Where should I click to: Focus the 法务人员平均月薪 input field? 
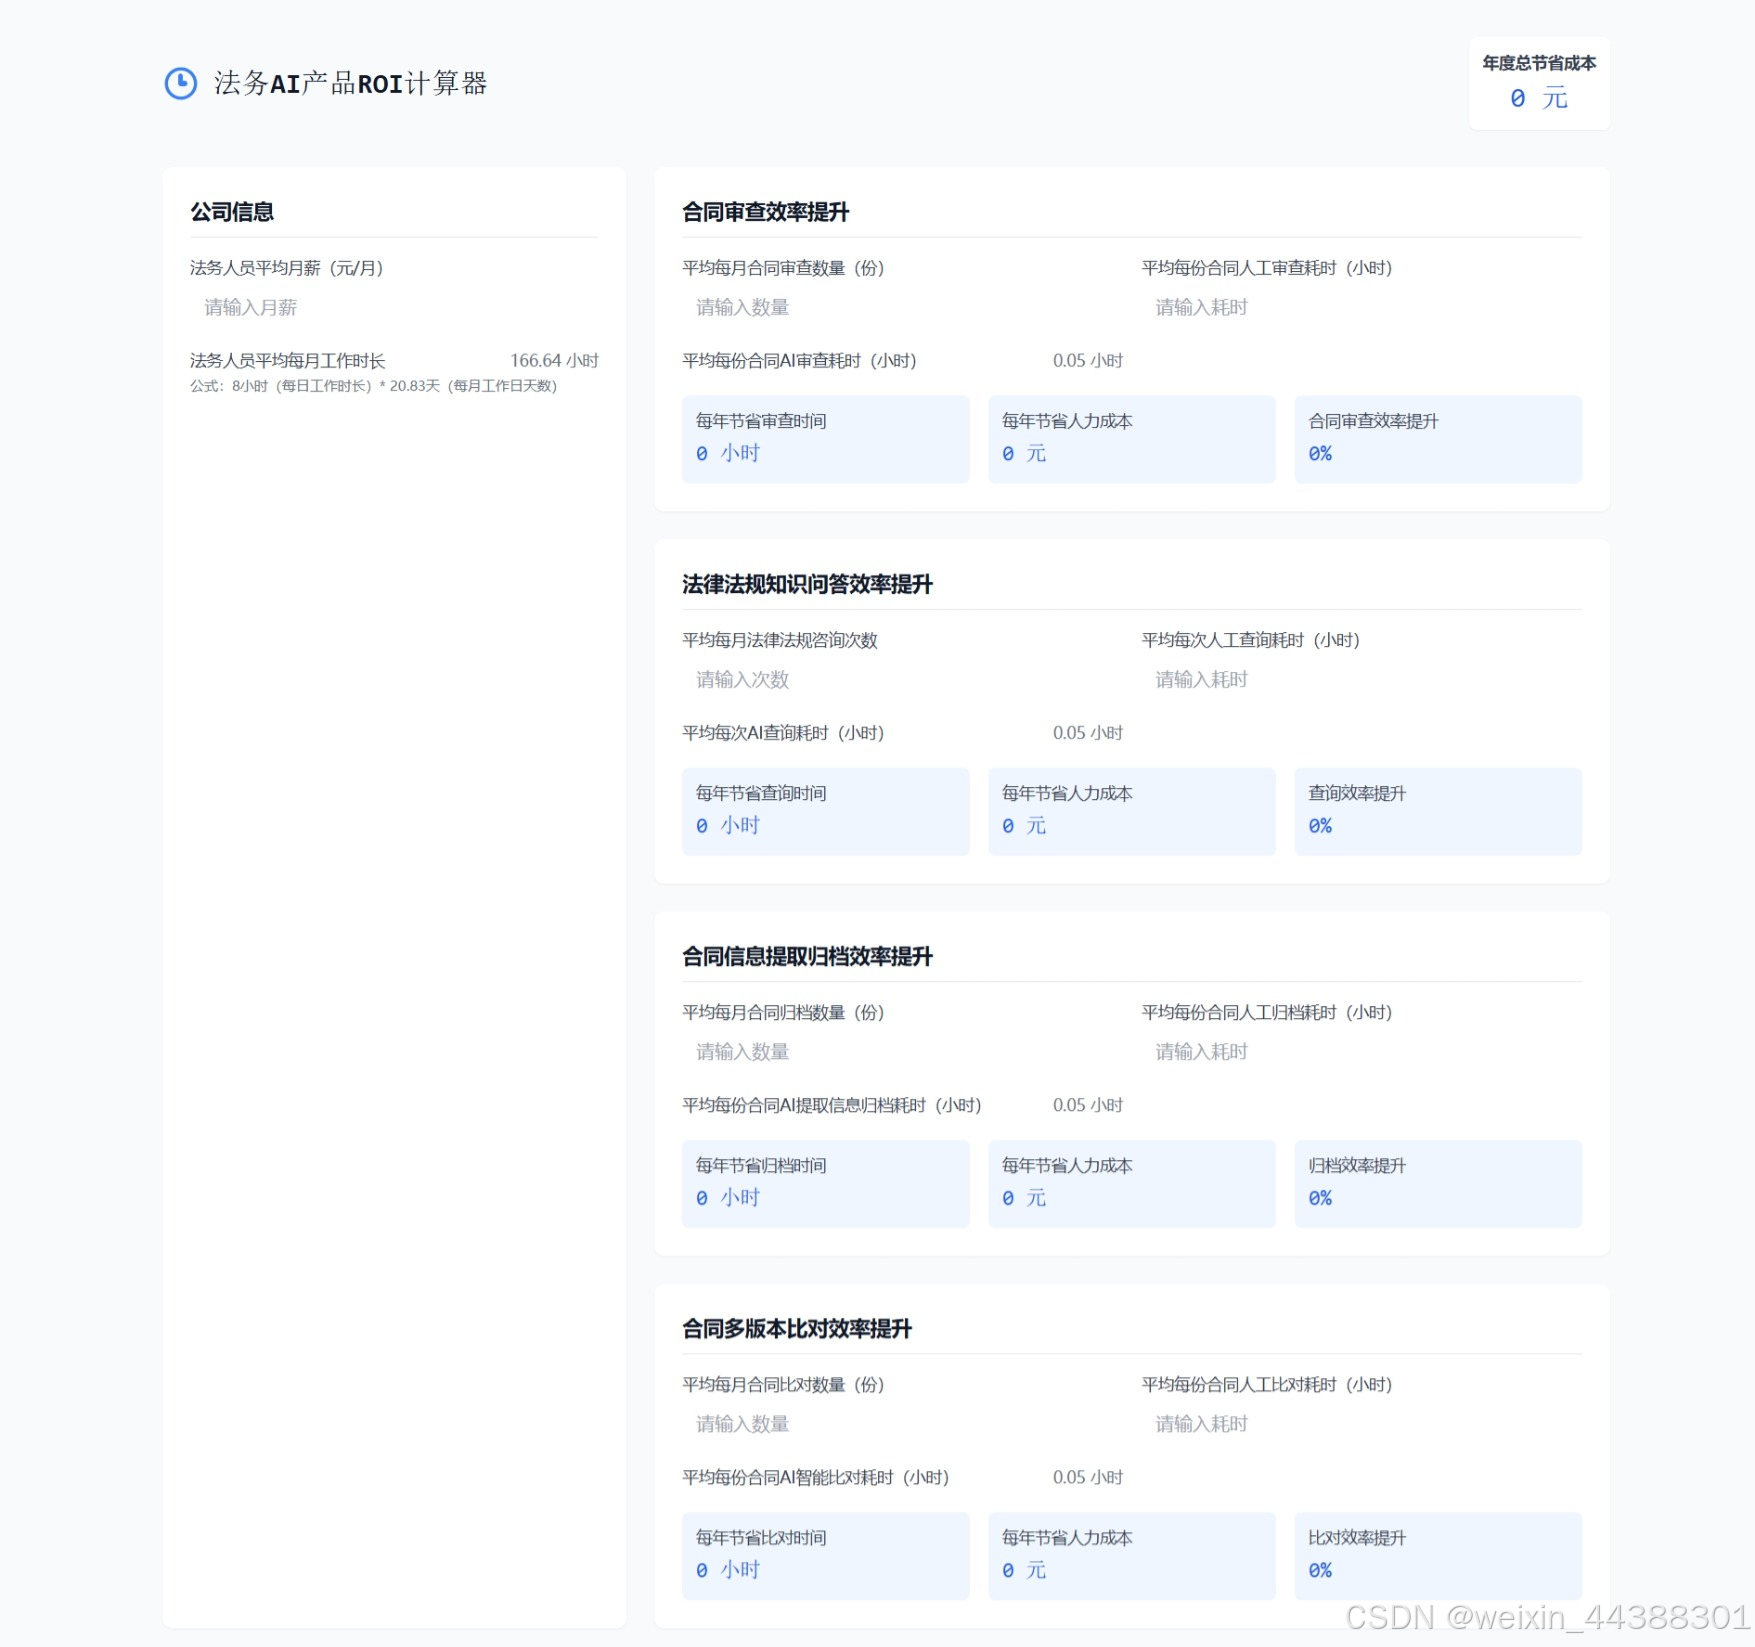pyautogui.click(x=394, y=307)
